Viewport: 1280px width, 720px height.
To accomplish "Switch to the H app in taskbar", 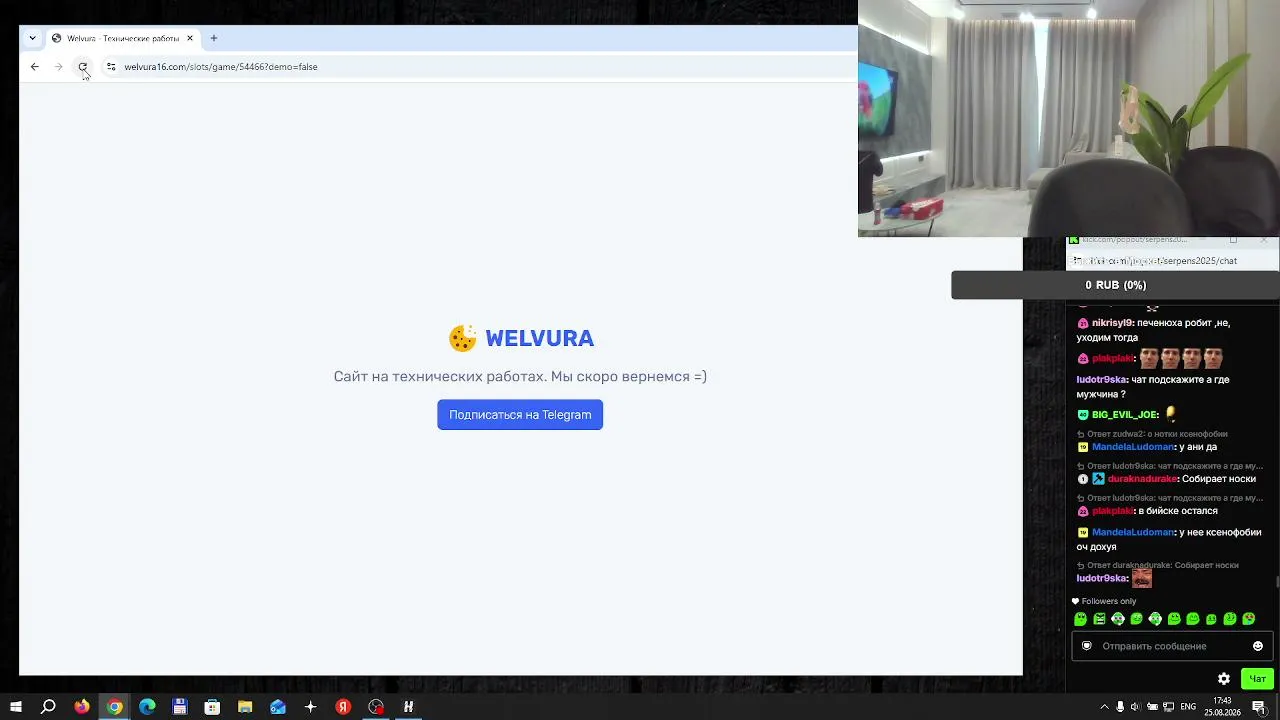I will pyautogui.click(x=408, y=707).
